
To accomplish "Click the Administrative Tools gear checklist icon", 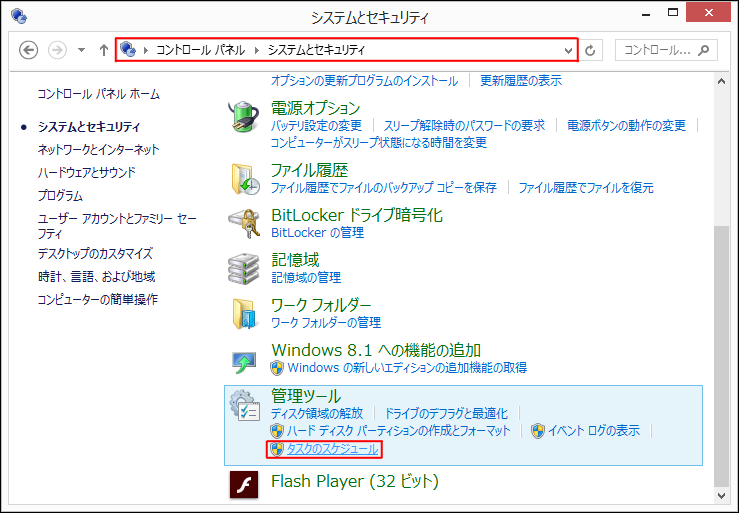I will click(x=245, y=405).
